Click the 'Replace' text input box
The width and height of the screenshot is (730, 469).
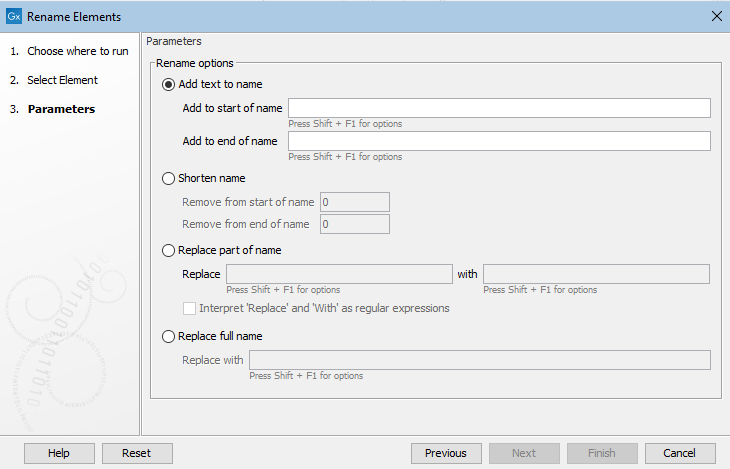[339, 274]
